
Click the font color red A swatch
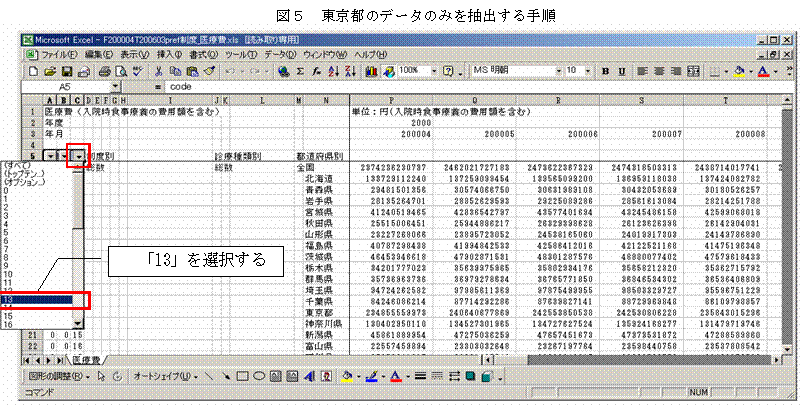pyautogui.click(x=763, y=72)
